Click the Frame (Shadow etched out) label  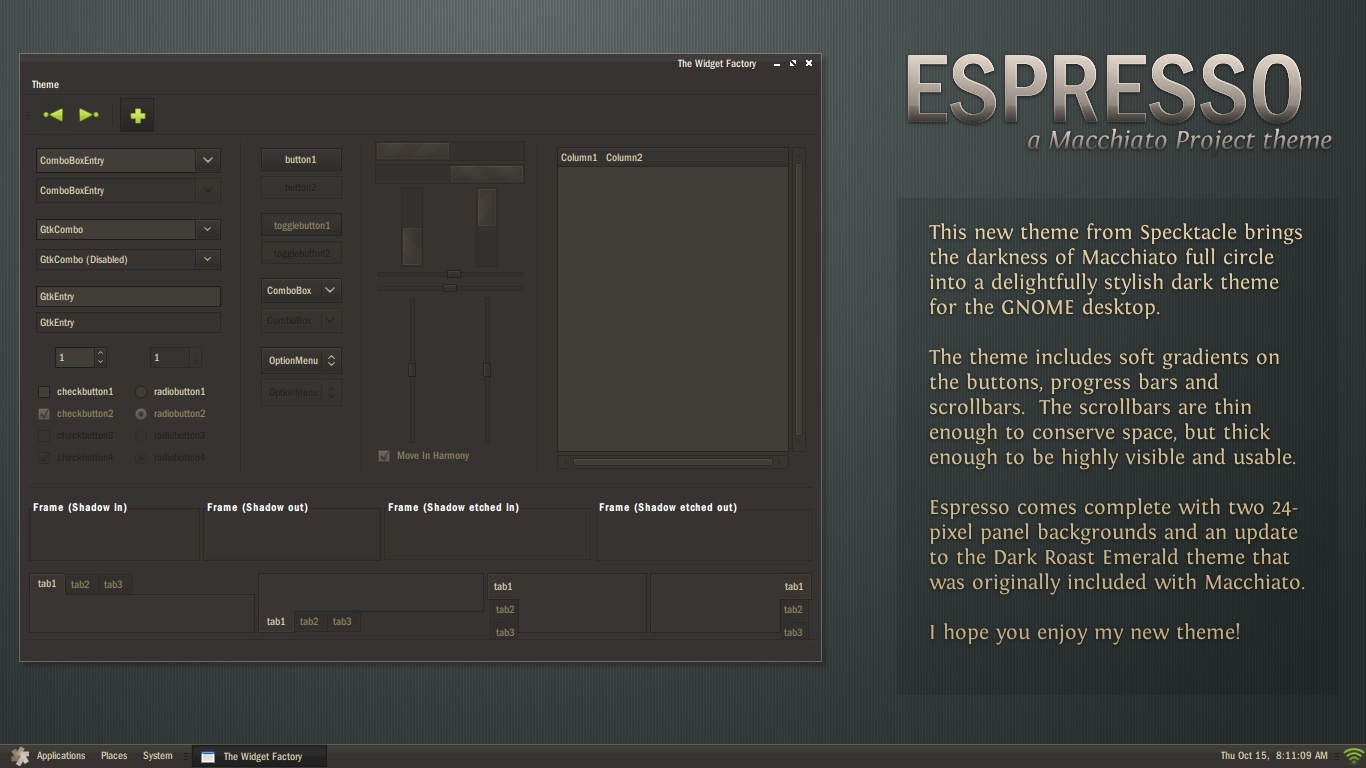point(668,508)
